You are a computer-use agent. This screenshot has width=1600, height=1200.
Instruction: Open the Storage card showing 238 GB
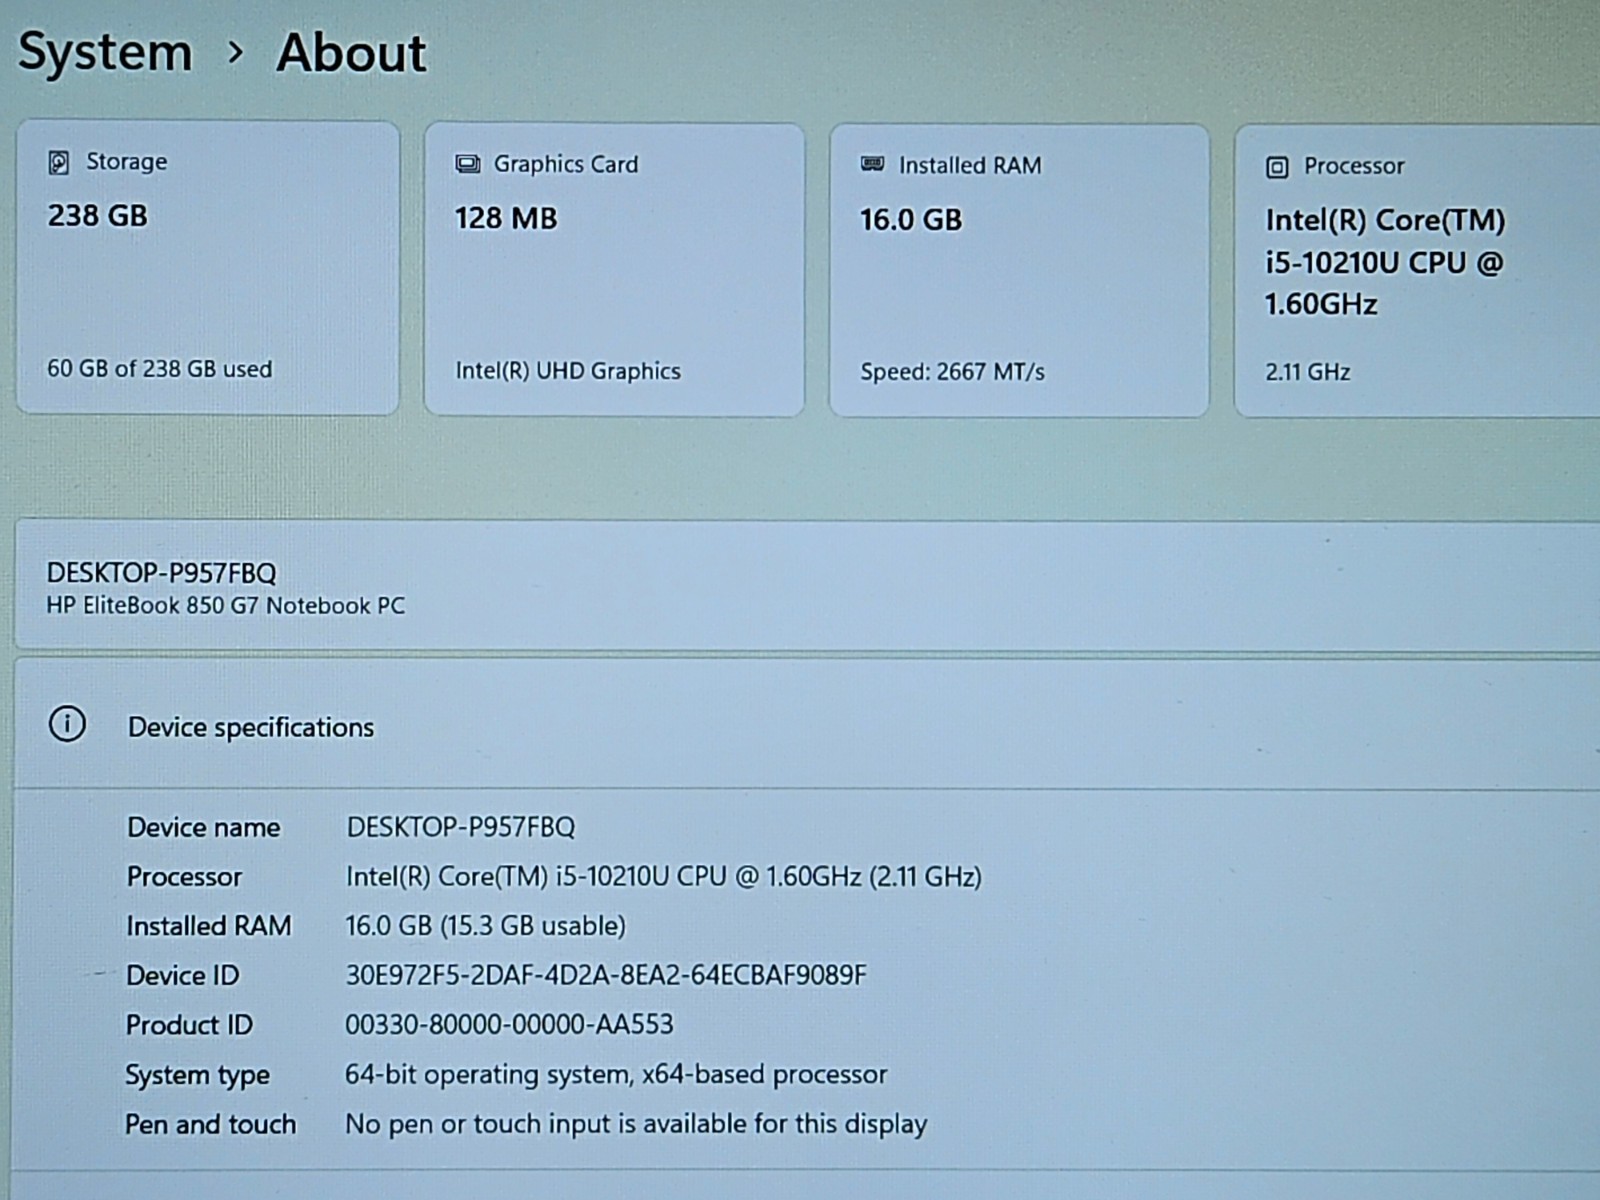pos(208,268)
